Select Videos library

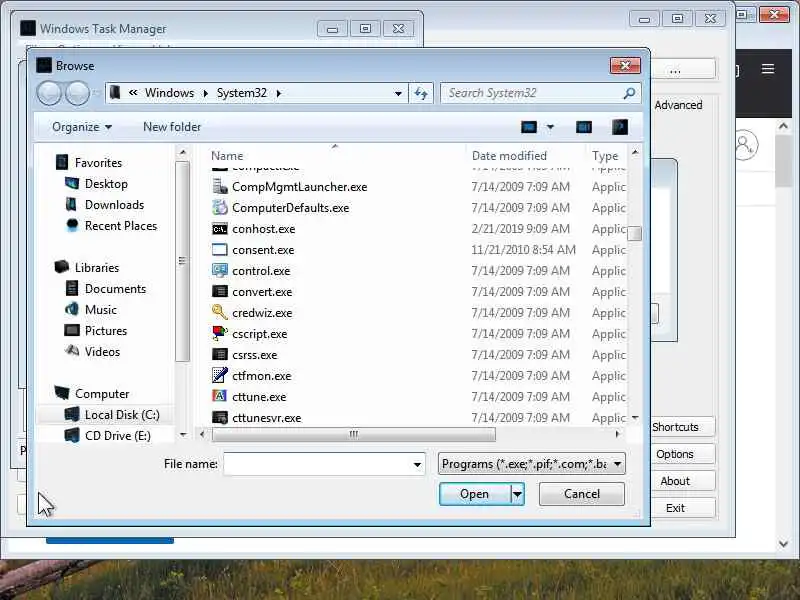tap(102, 352)
